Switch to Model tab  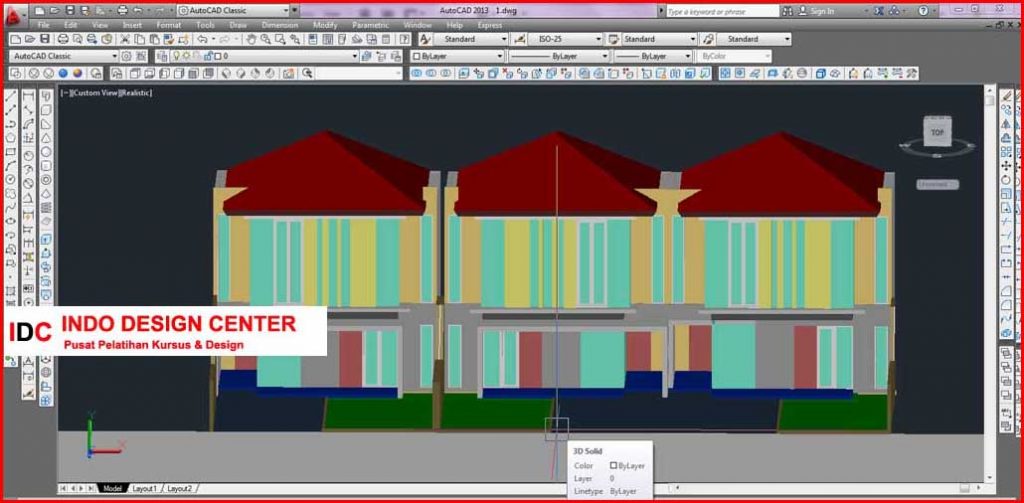tap(112, 489)
